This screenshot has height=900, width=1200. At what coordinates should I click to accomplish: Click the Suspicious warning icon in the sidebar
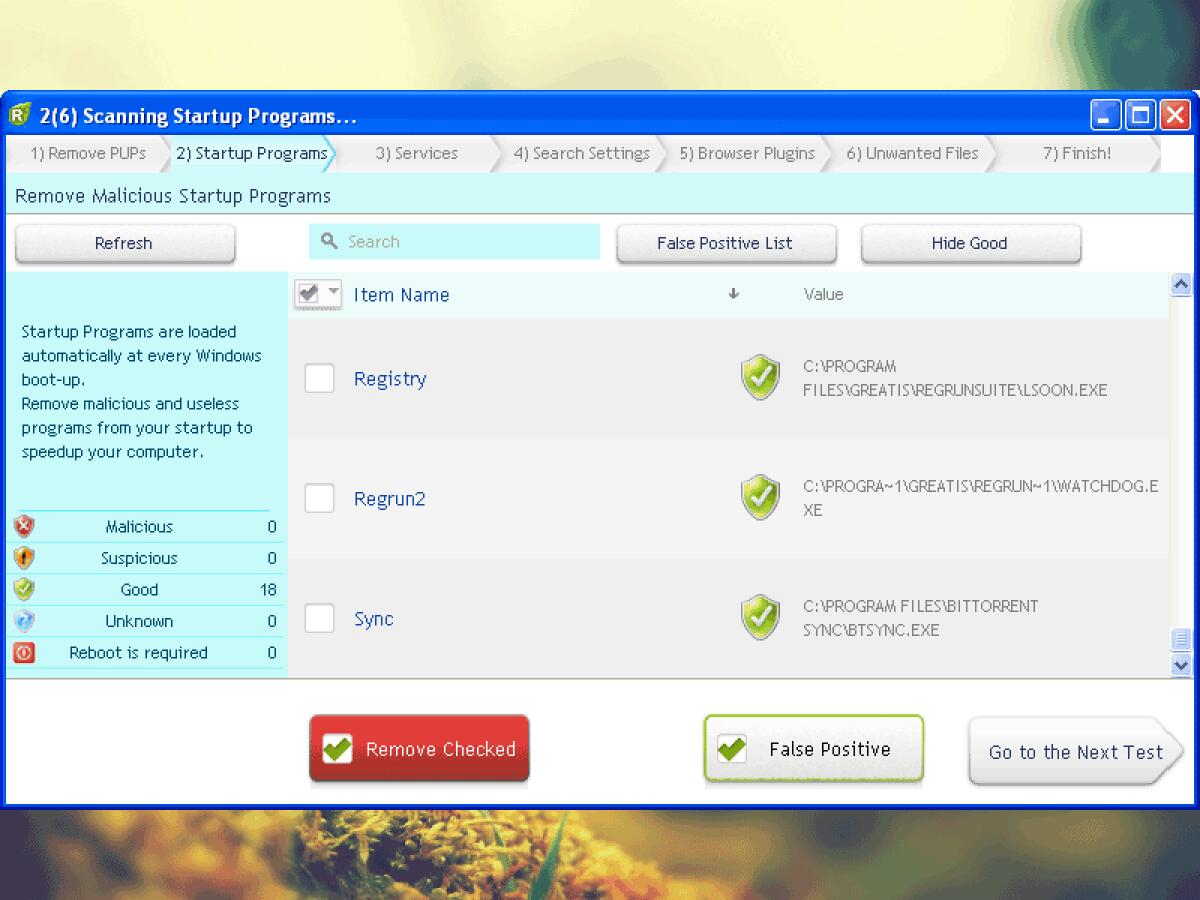(24, 558)
